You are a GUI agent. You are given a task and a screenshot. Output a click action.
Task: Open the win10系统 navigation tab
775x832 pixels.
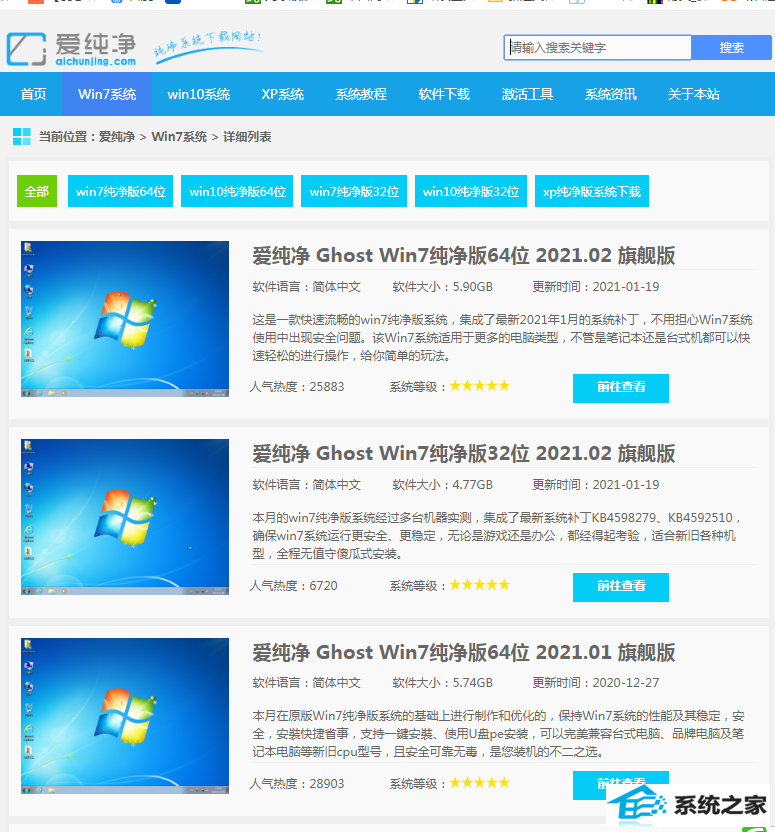(x=198, y=94)
